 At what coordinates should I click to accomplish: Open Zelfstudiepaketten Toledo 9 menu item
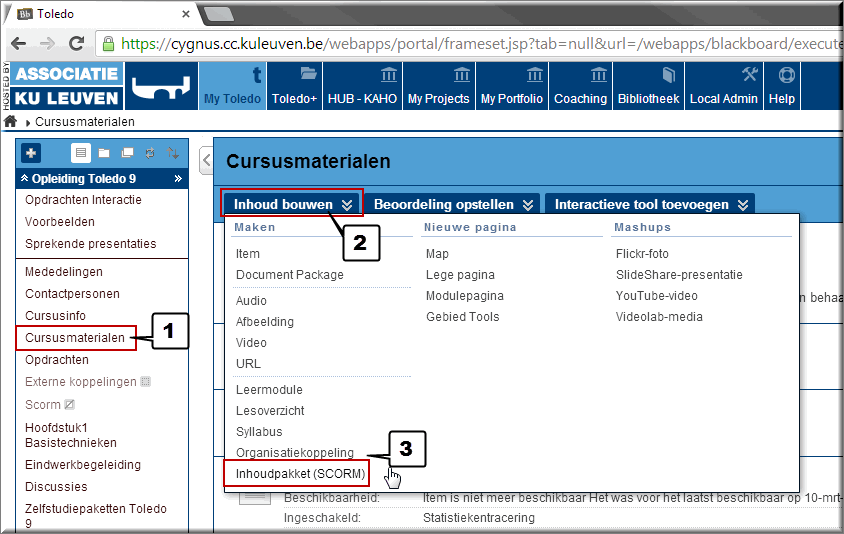pyautogui.click(x=96, y=516)
